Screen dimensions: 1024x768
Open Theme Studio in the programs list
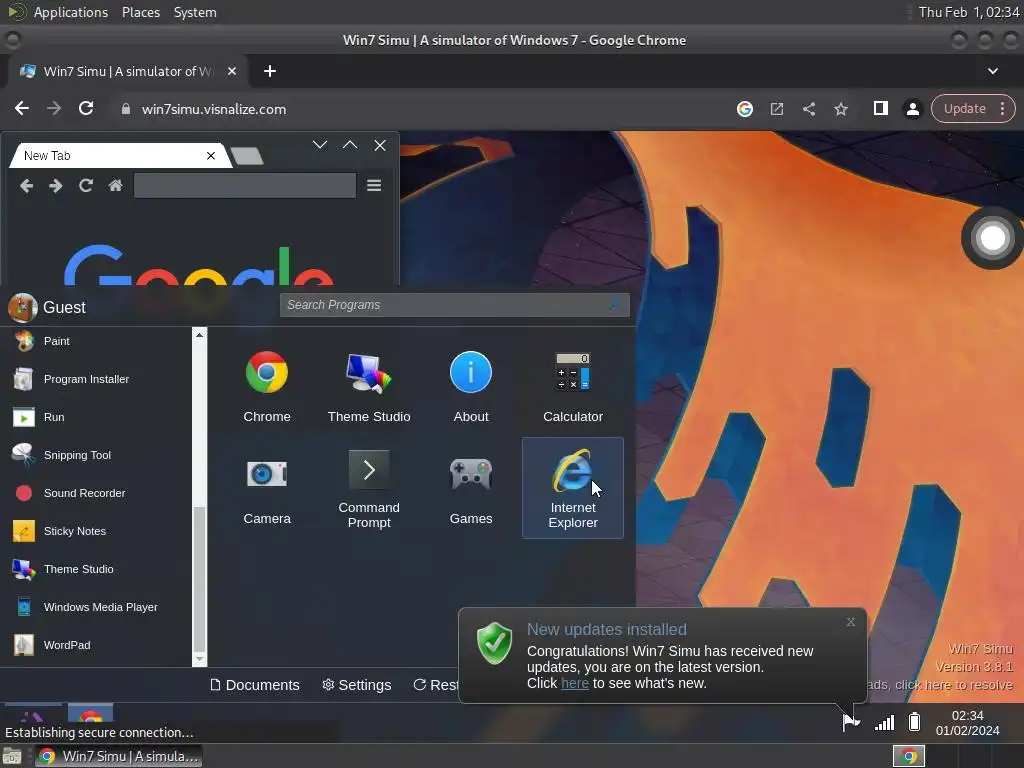pos(98,569)
